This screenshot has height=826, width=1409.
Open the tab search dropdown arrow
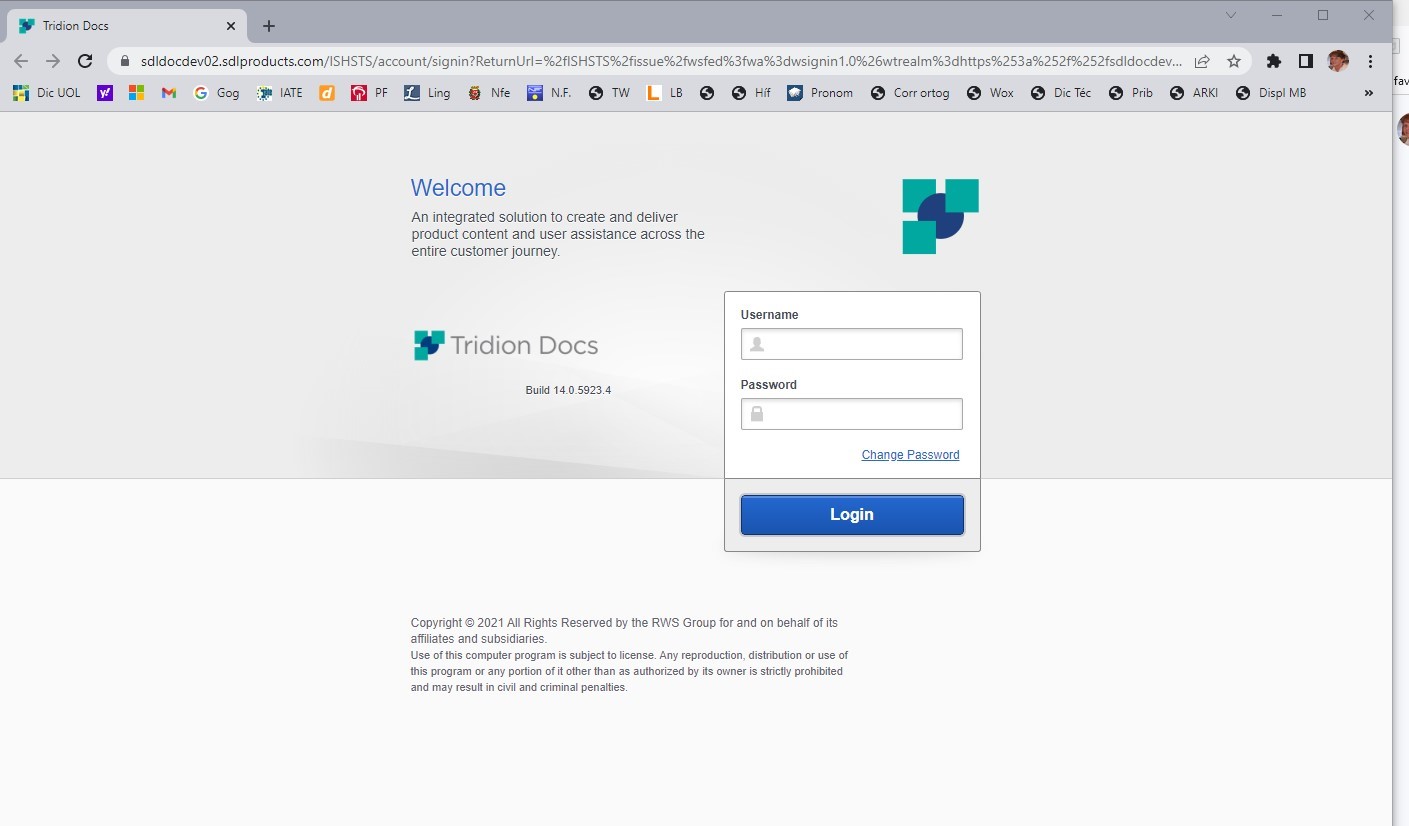(x=1231, y=15)
